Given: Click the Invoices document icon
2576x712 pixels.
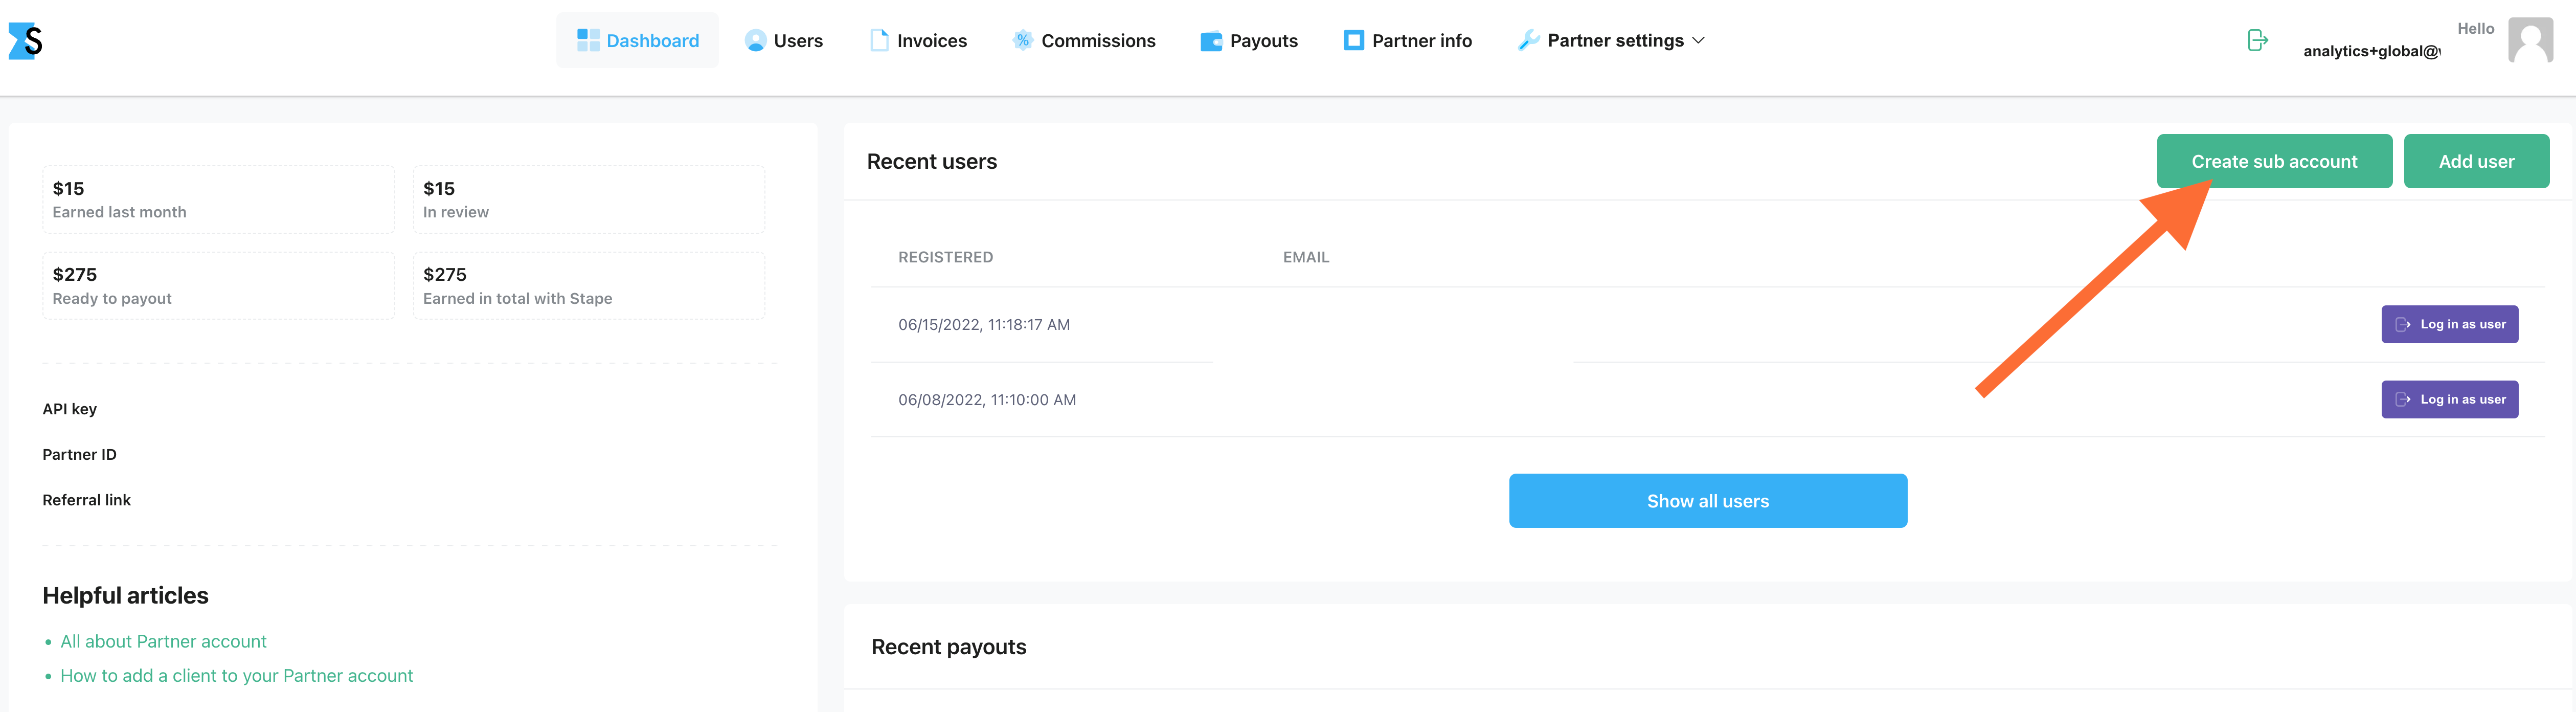Looking at the screenshot, I should click(x=879, y=40).
